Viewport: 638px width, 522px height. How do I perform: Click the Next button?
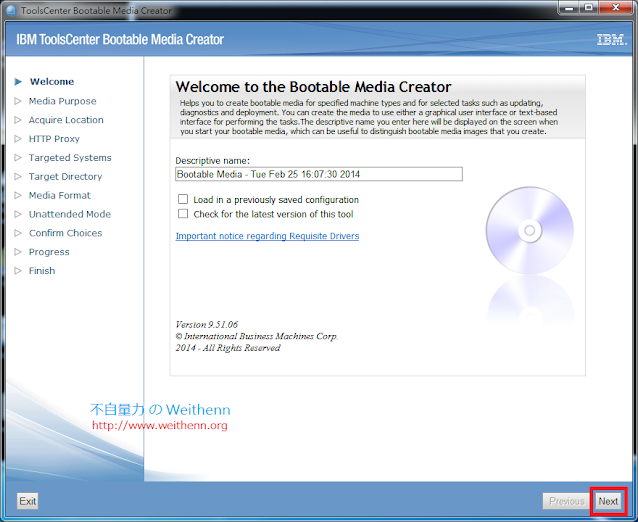tap(608, 501)
